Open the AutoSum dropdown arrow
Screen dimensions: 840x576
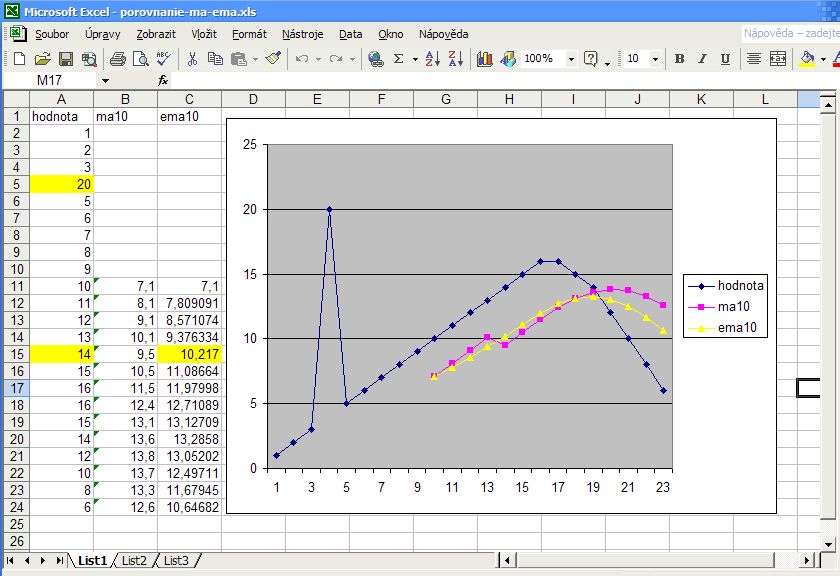pos(415,59)
